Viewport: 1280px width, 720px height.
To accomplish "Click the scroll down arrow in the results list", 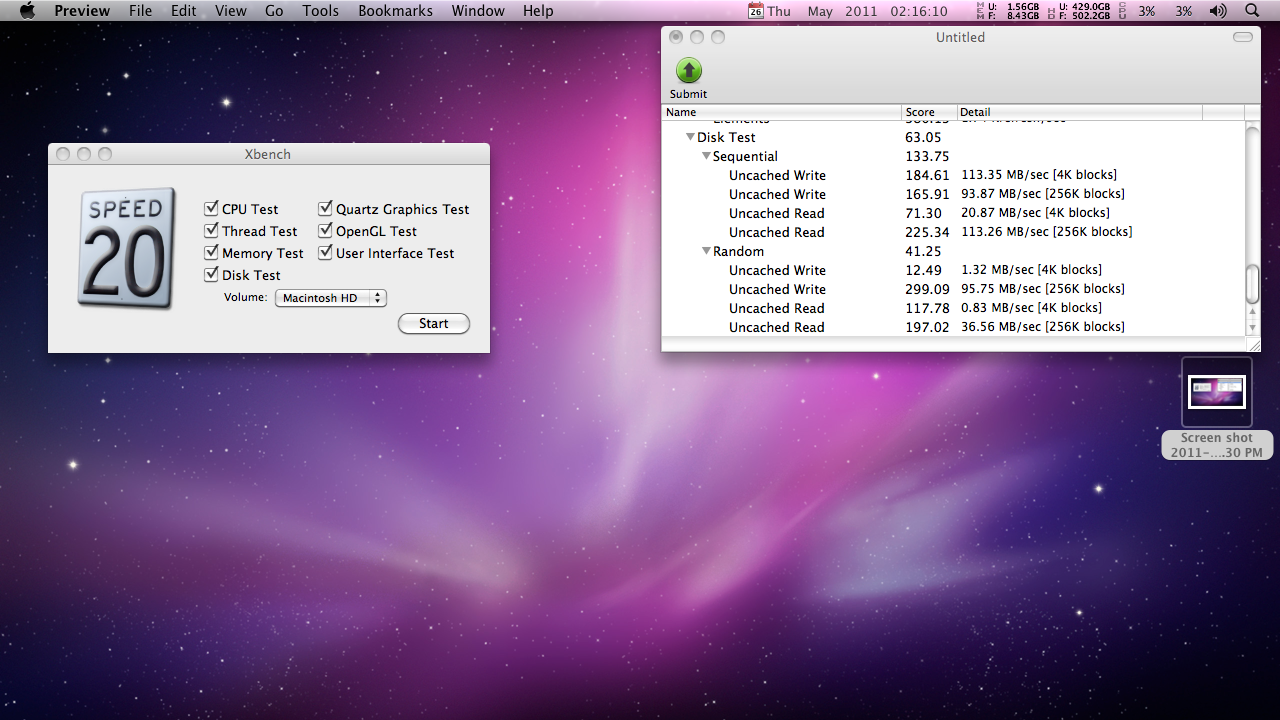I will (x=1252, y=326).
